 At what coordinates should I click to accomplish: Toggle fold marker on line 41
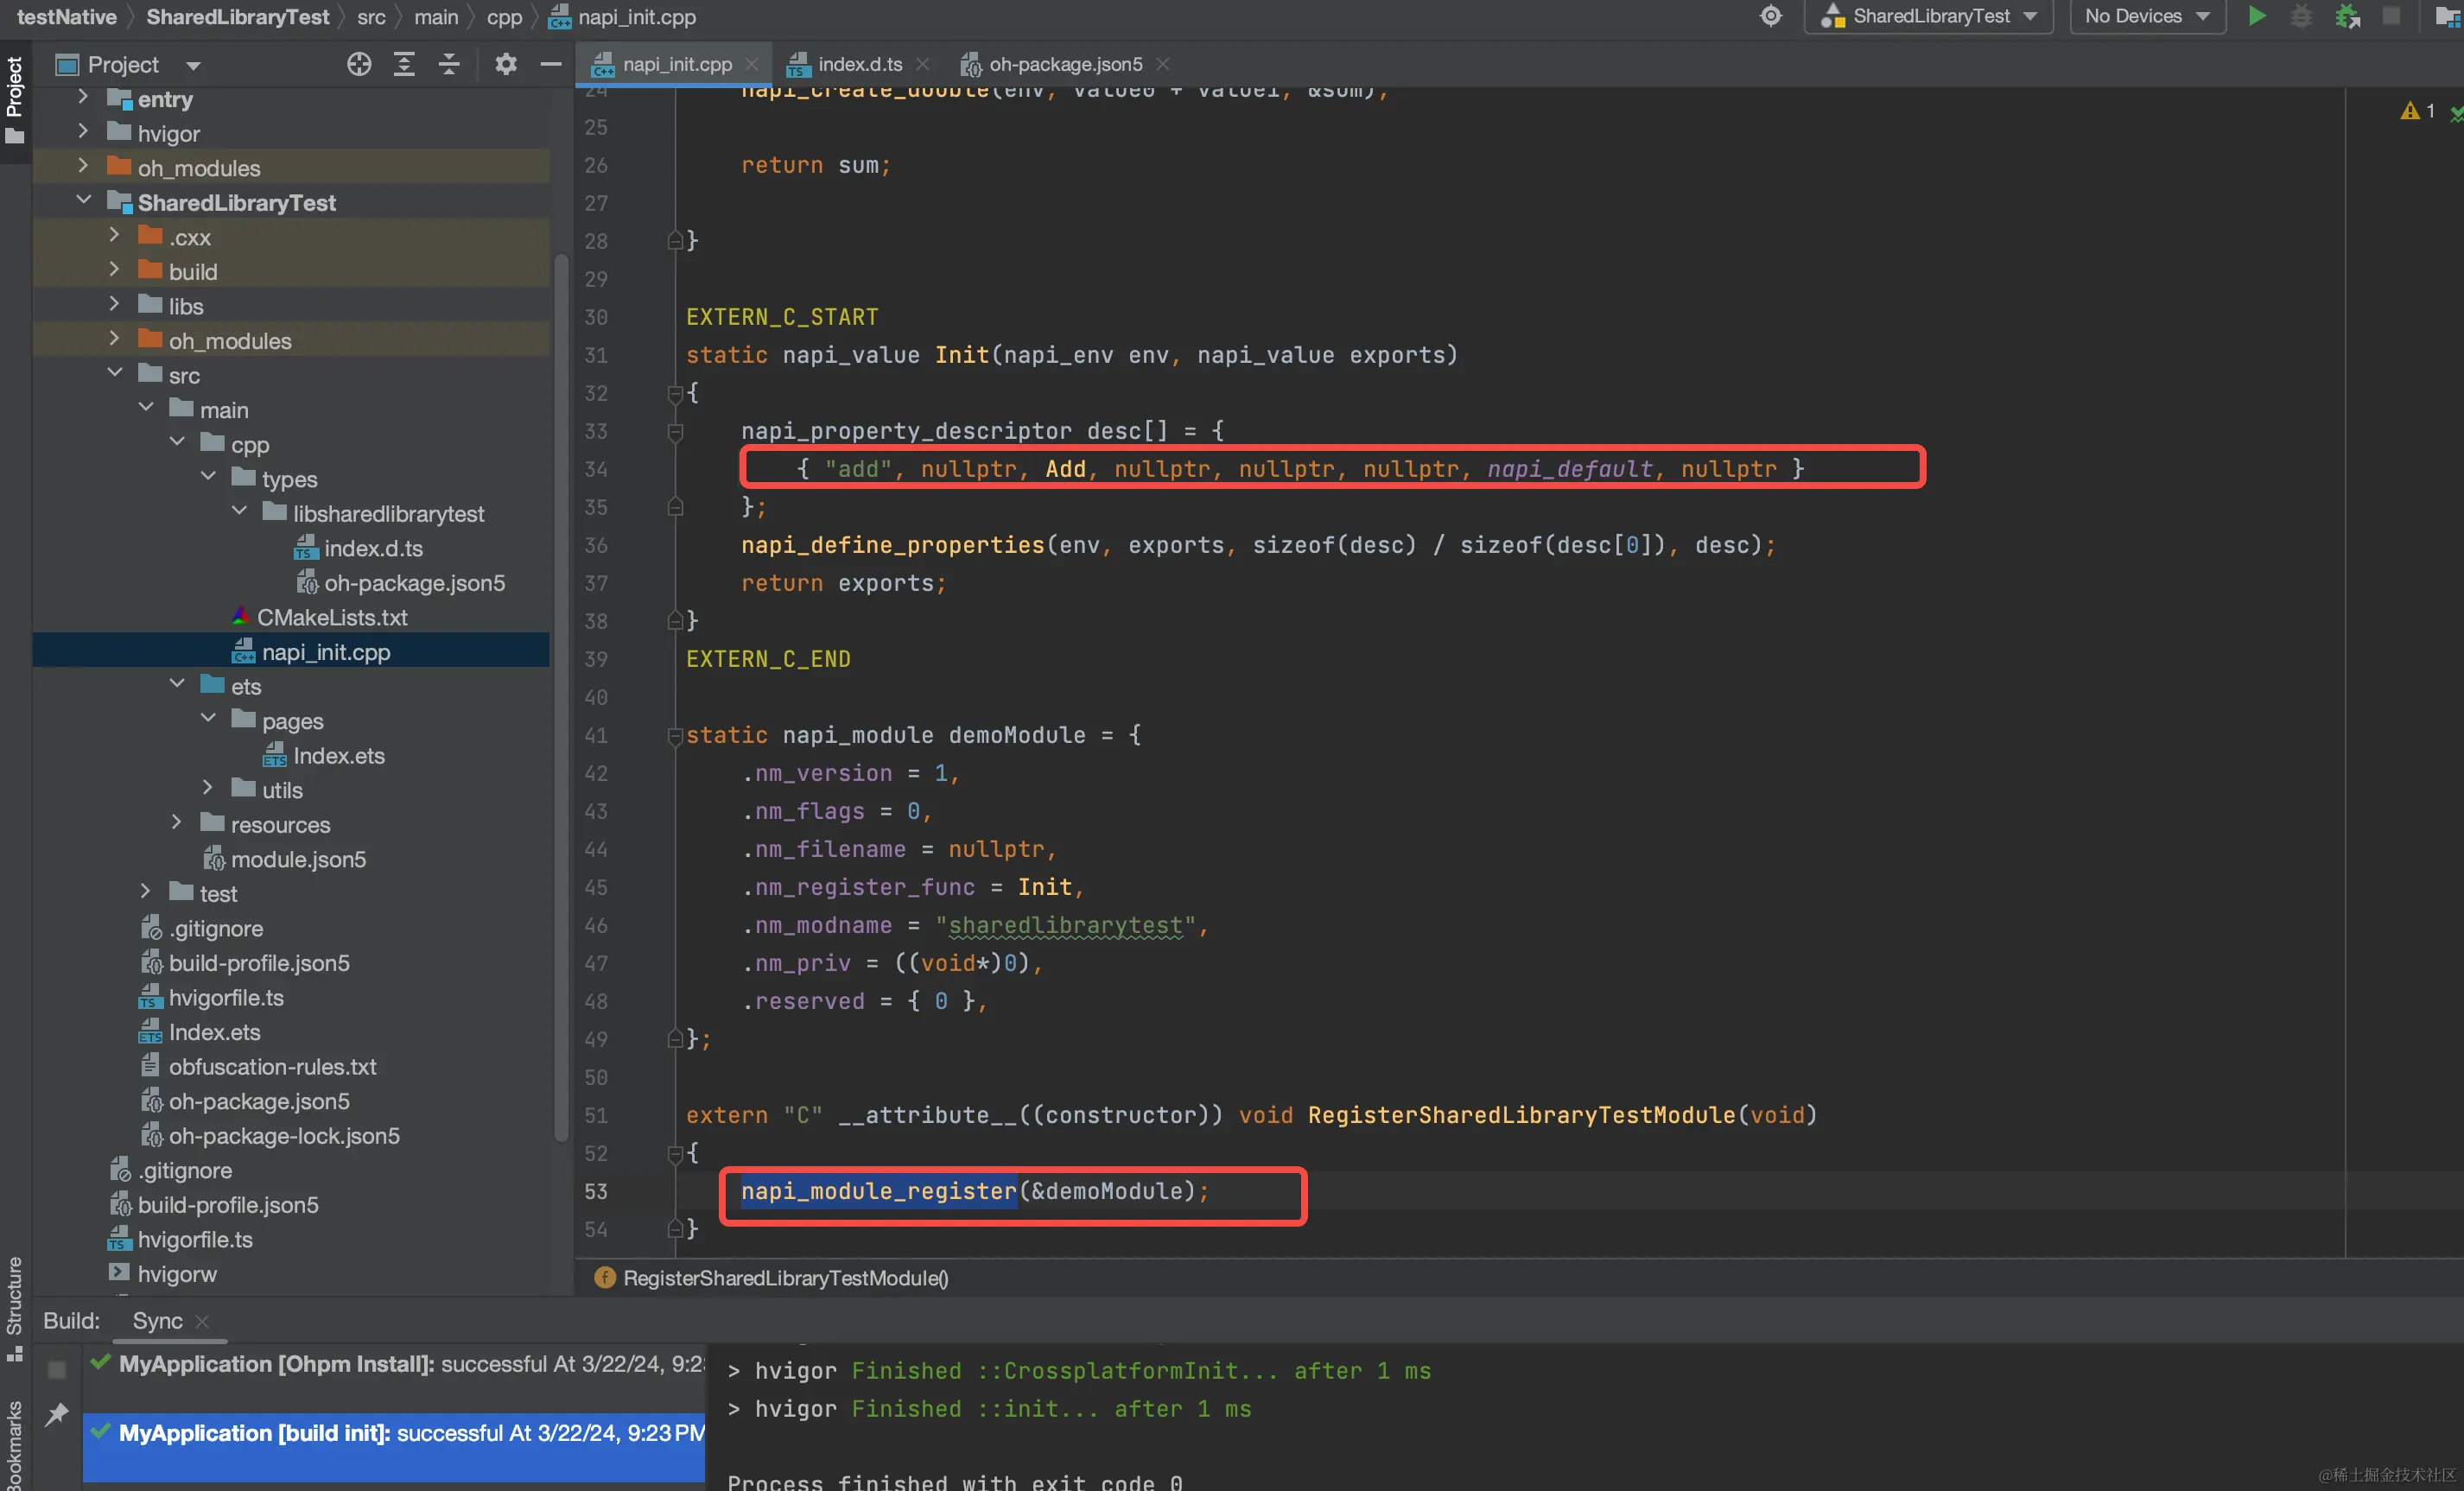click(674, 735)
